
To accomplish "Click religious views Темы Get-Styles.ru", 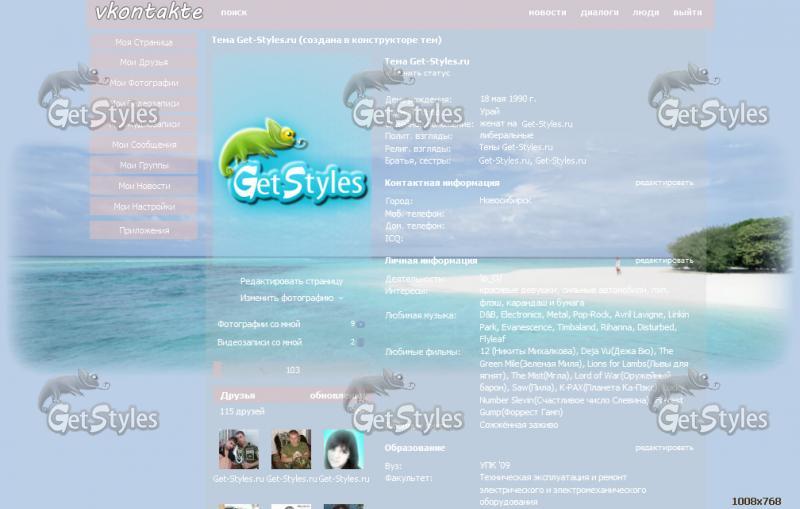I will pyautogui.click(x=516, y=147).
